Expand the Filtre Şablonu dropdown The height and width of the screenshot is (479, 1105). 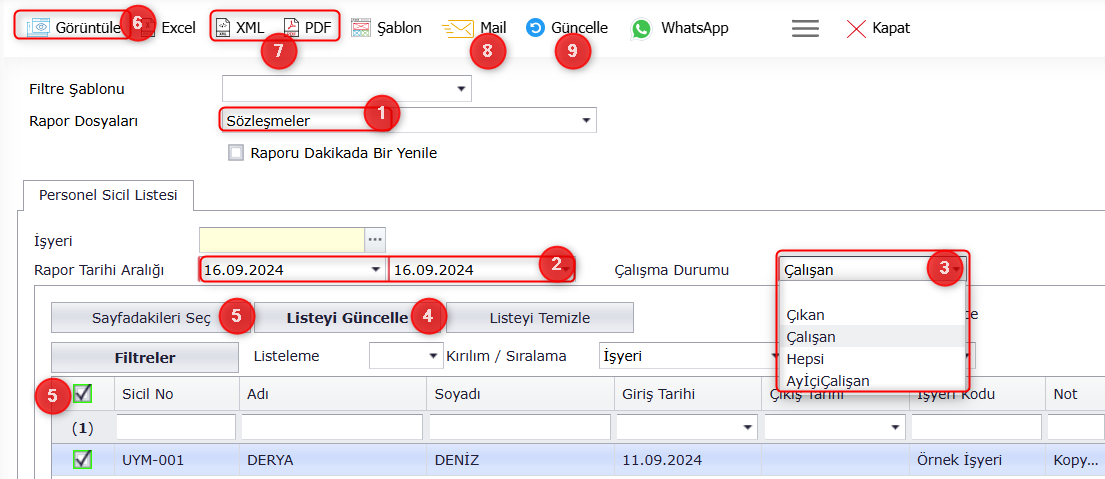click(461, 89)
